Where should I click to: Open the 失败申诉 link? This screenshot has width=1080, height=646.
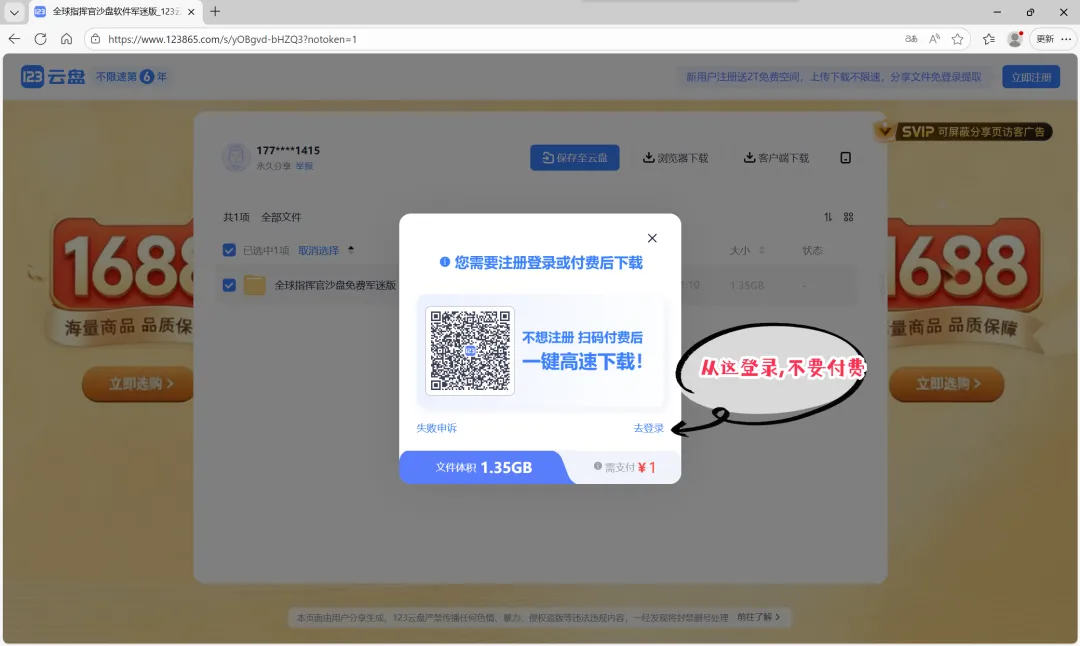(436, 428)
